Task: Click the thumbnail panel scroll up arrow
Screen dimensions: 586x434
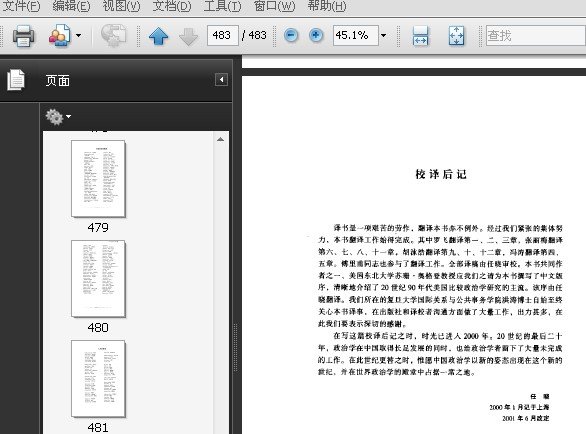Action: [220, 139]
